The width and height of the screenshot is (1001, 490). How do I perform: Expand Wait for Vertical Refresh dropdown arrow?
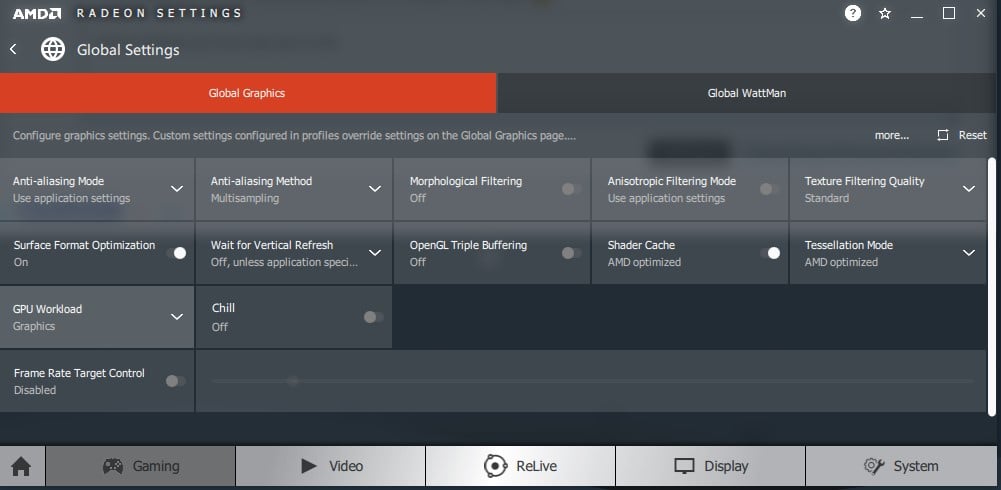click(x=375, y=253)
